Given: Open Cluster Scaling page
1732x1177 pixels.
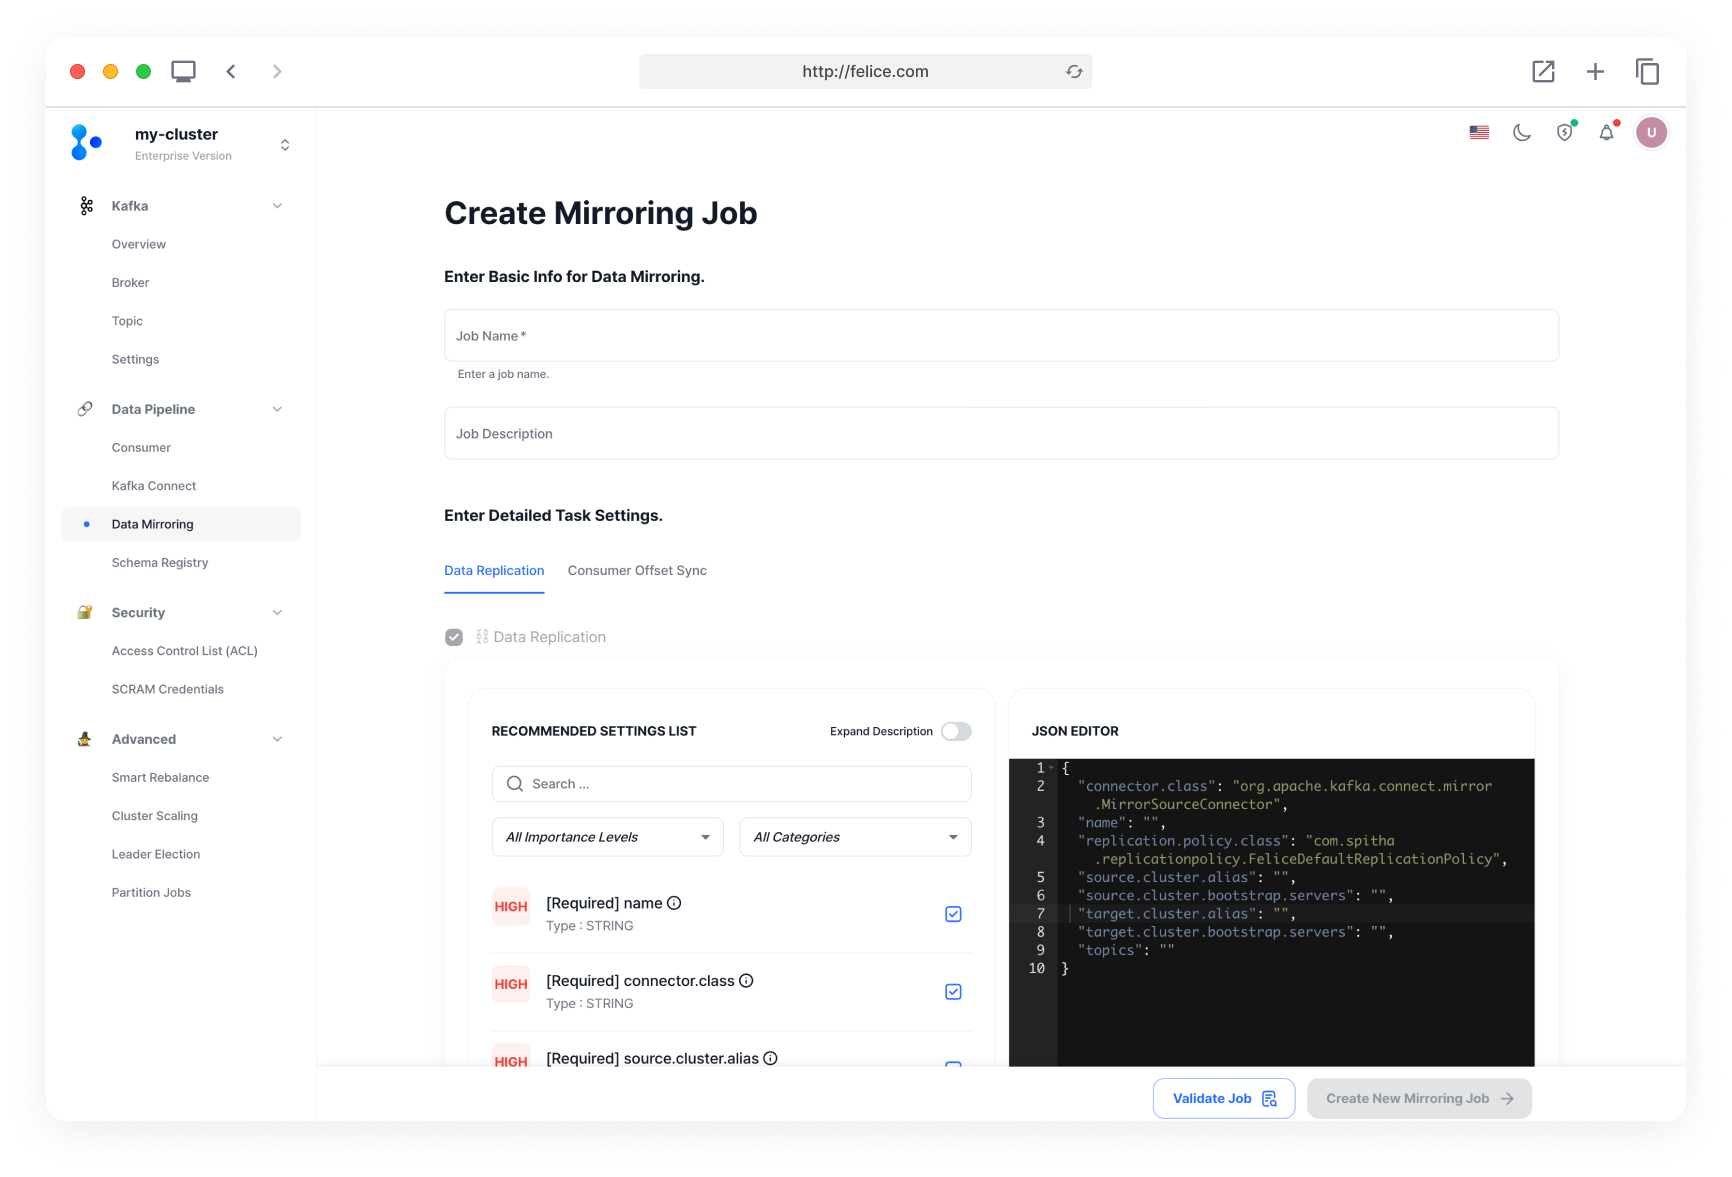Looking at the screenshot, I should 155,816.
